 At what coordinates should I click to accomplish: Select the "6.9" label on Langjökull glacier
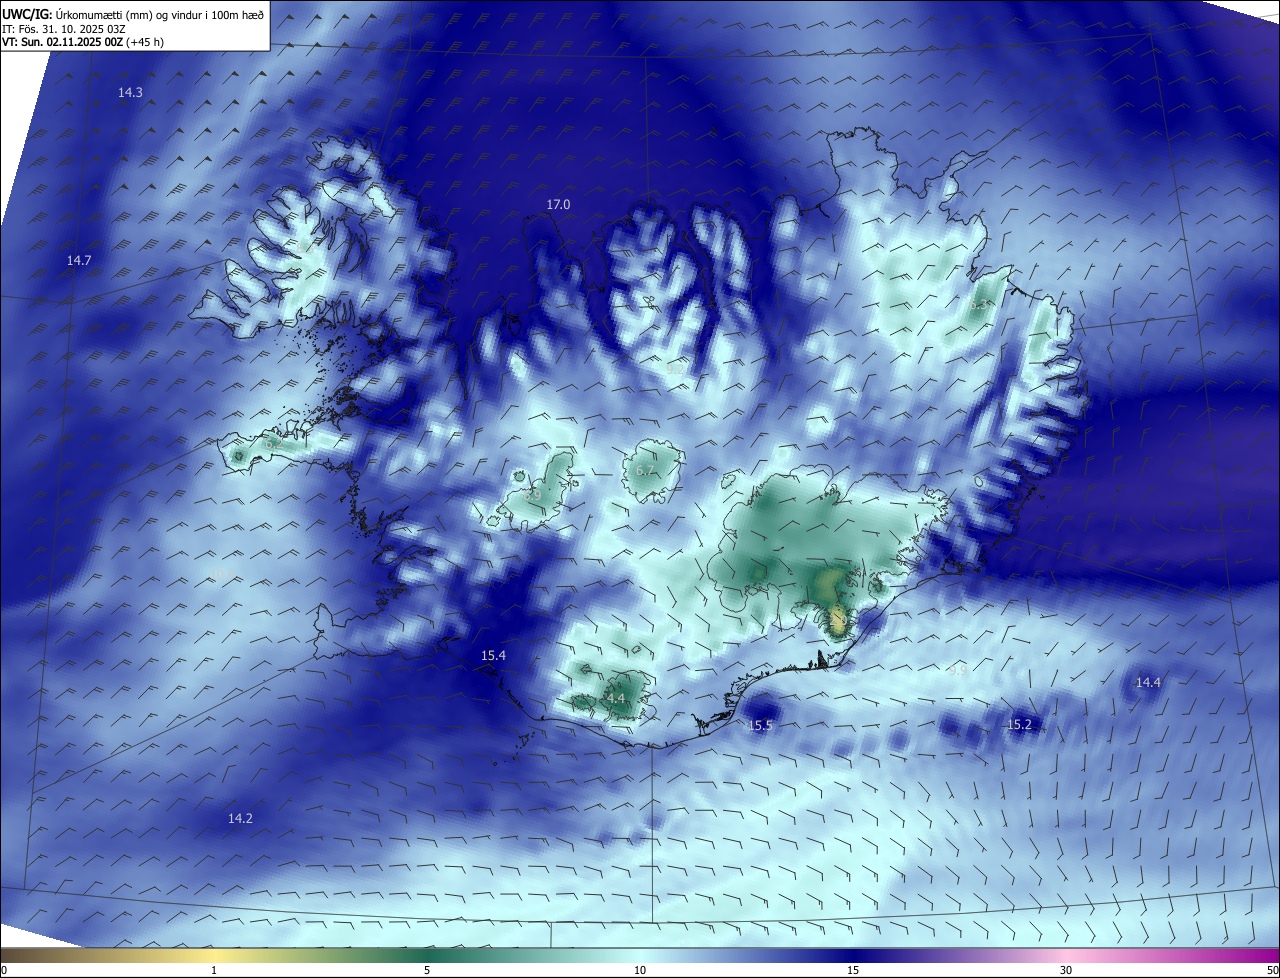pos(533,495)
